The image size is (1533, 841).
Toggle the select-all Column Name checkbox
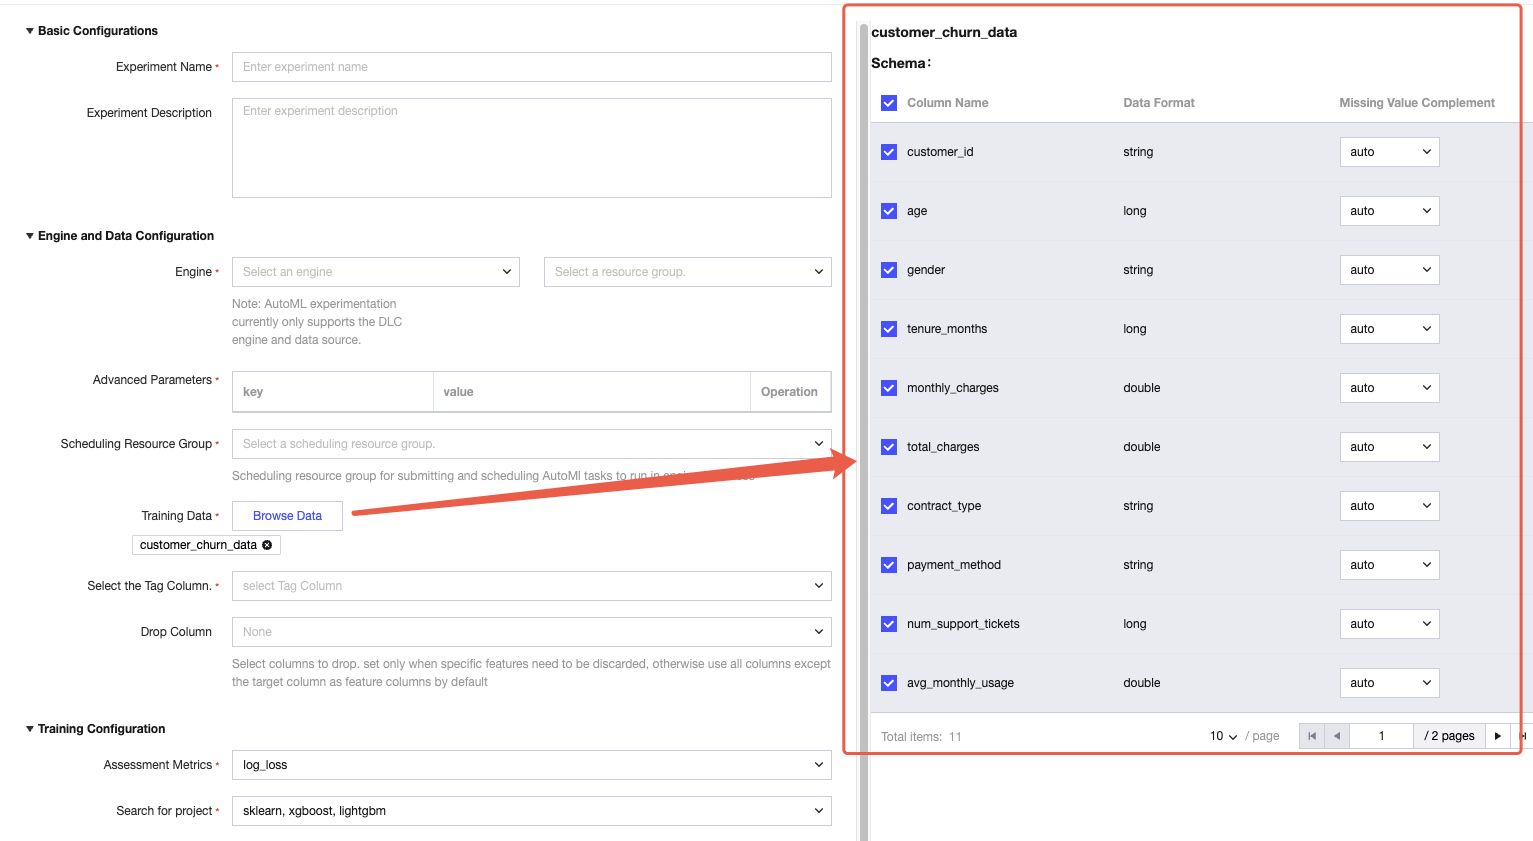coord(889,103)
